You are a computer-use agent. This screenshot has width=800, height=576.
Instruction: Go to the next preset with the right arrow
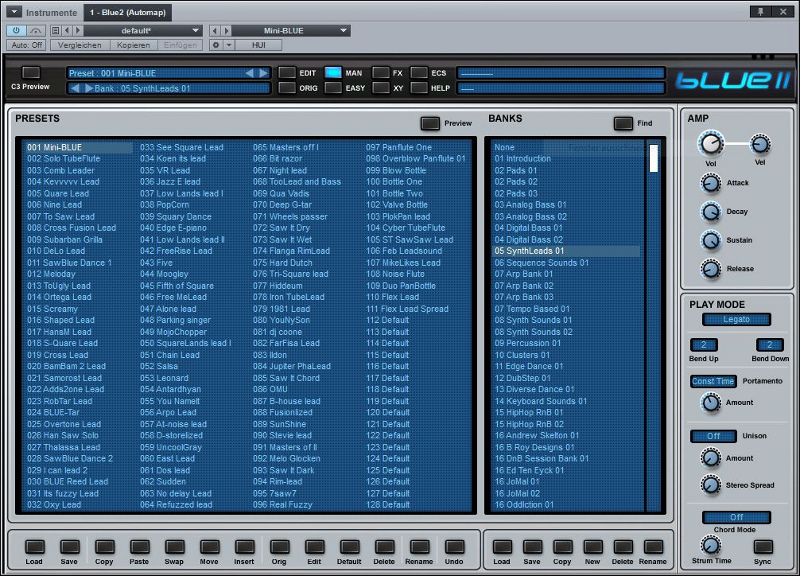click(x=263, y=73)
